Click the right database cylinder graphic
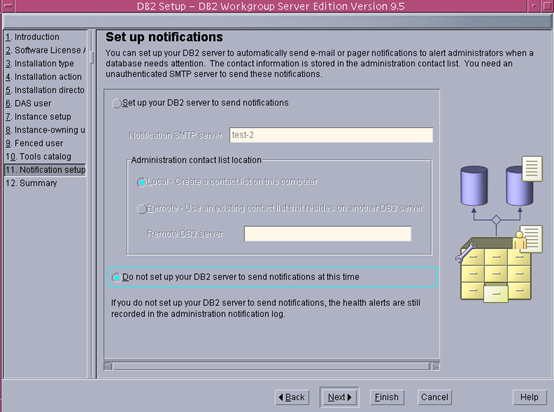 click(x=519, y=186)
